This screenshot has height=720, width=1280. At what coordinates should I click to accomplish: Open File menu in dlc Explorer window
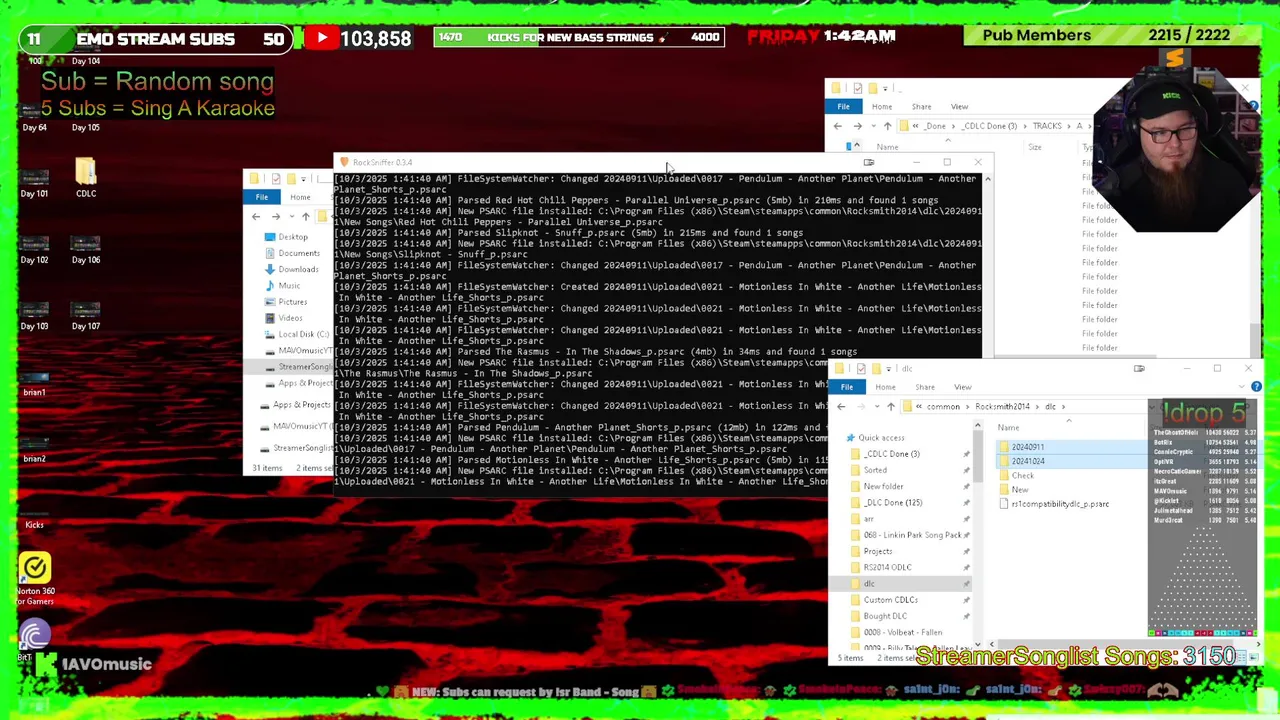847,387
